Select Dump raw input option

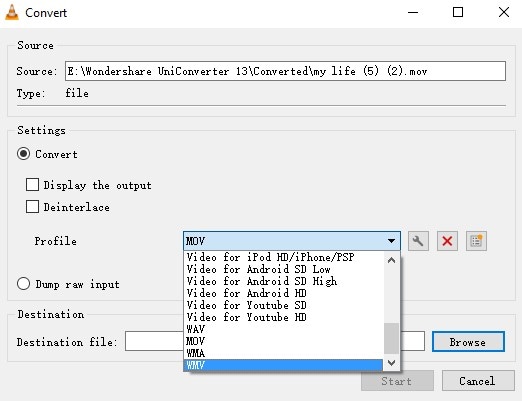(x=24, y=284)
